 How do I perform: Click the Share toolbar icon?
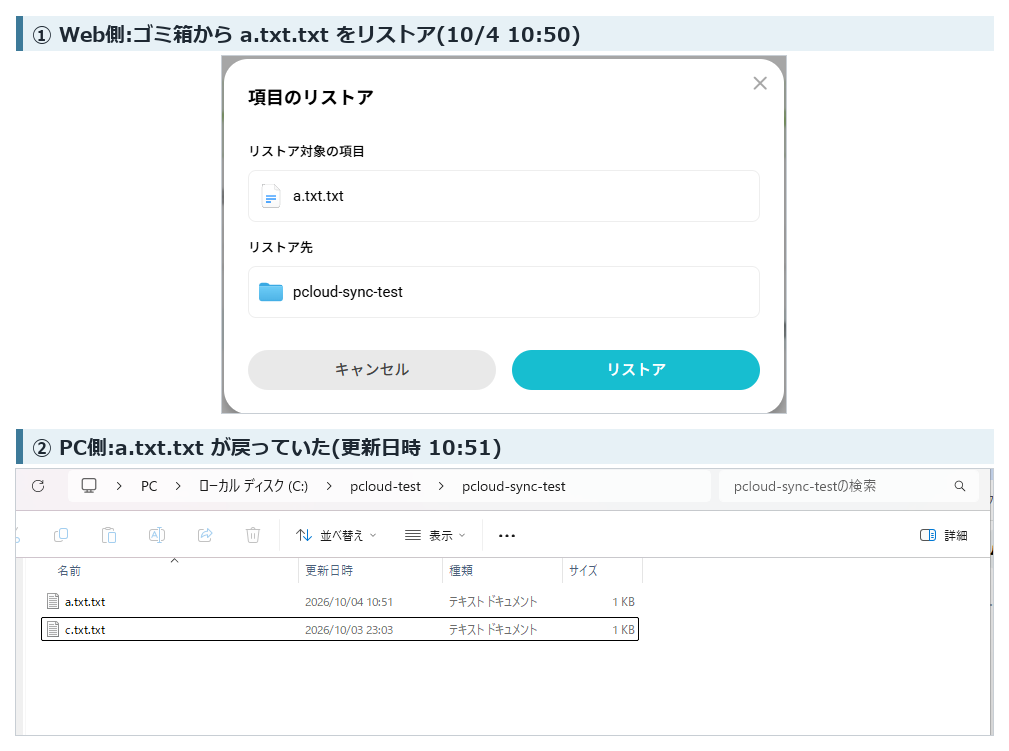pos(205,535)
